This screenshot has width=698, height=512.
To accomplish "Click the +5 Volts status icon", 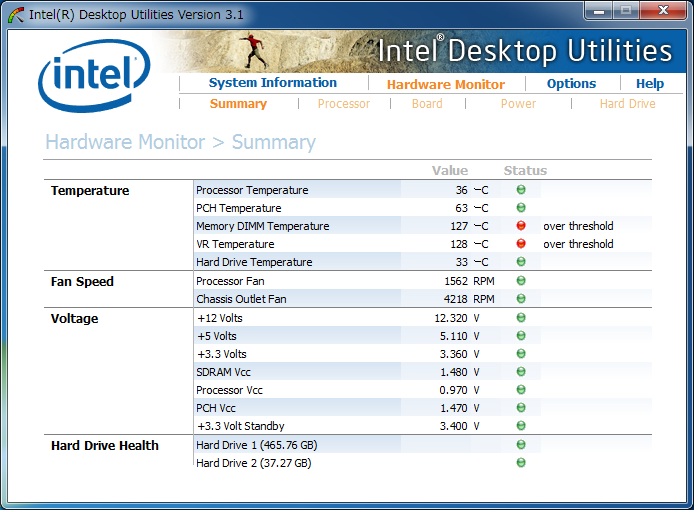I will [521, 336].
